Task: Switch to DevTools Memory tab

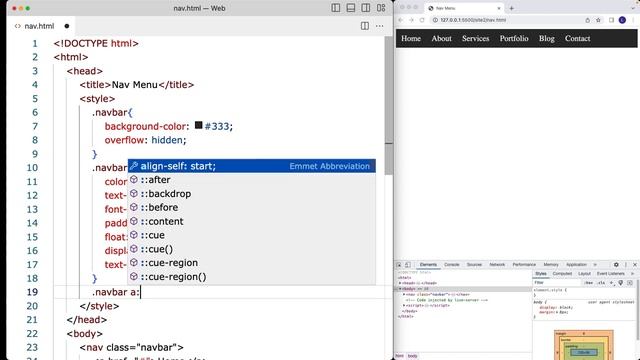Action: pos(551,264)
